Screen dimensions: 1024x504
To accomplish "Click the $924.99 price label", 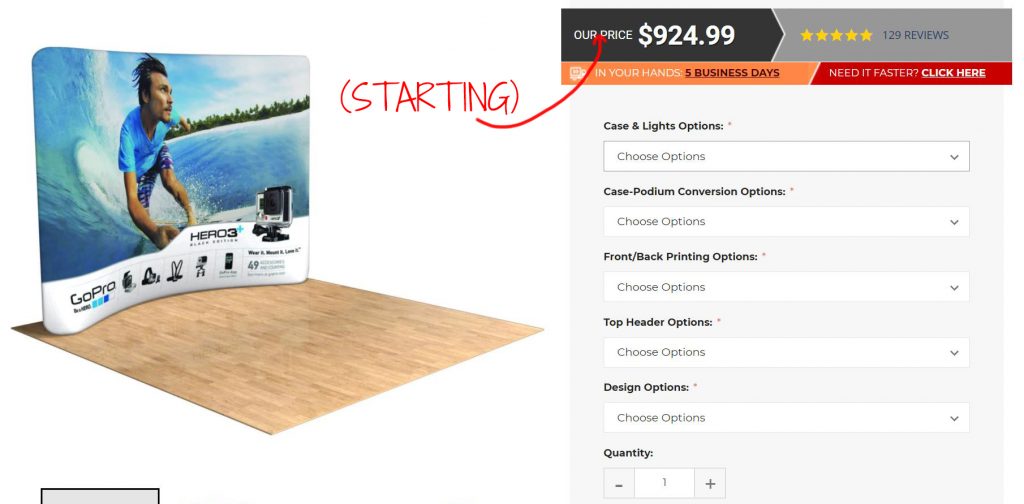I will click(686, 35).
